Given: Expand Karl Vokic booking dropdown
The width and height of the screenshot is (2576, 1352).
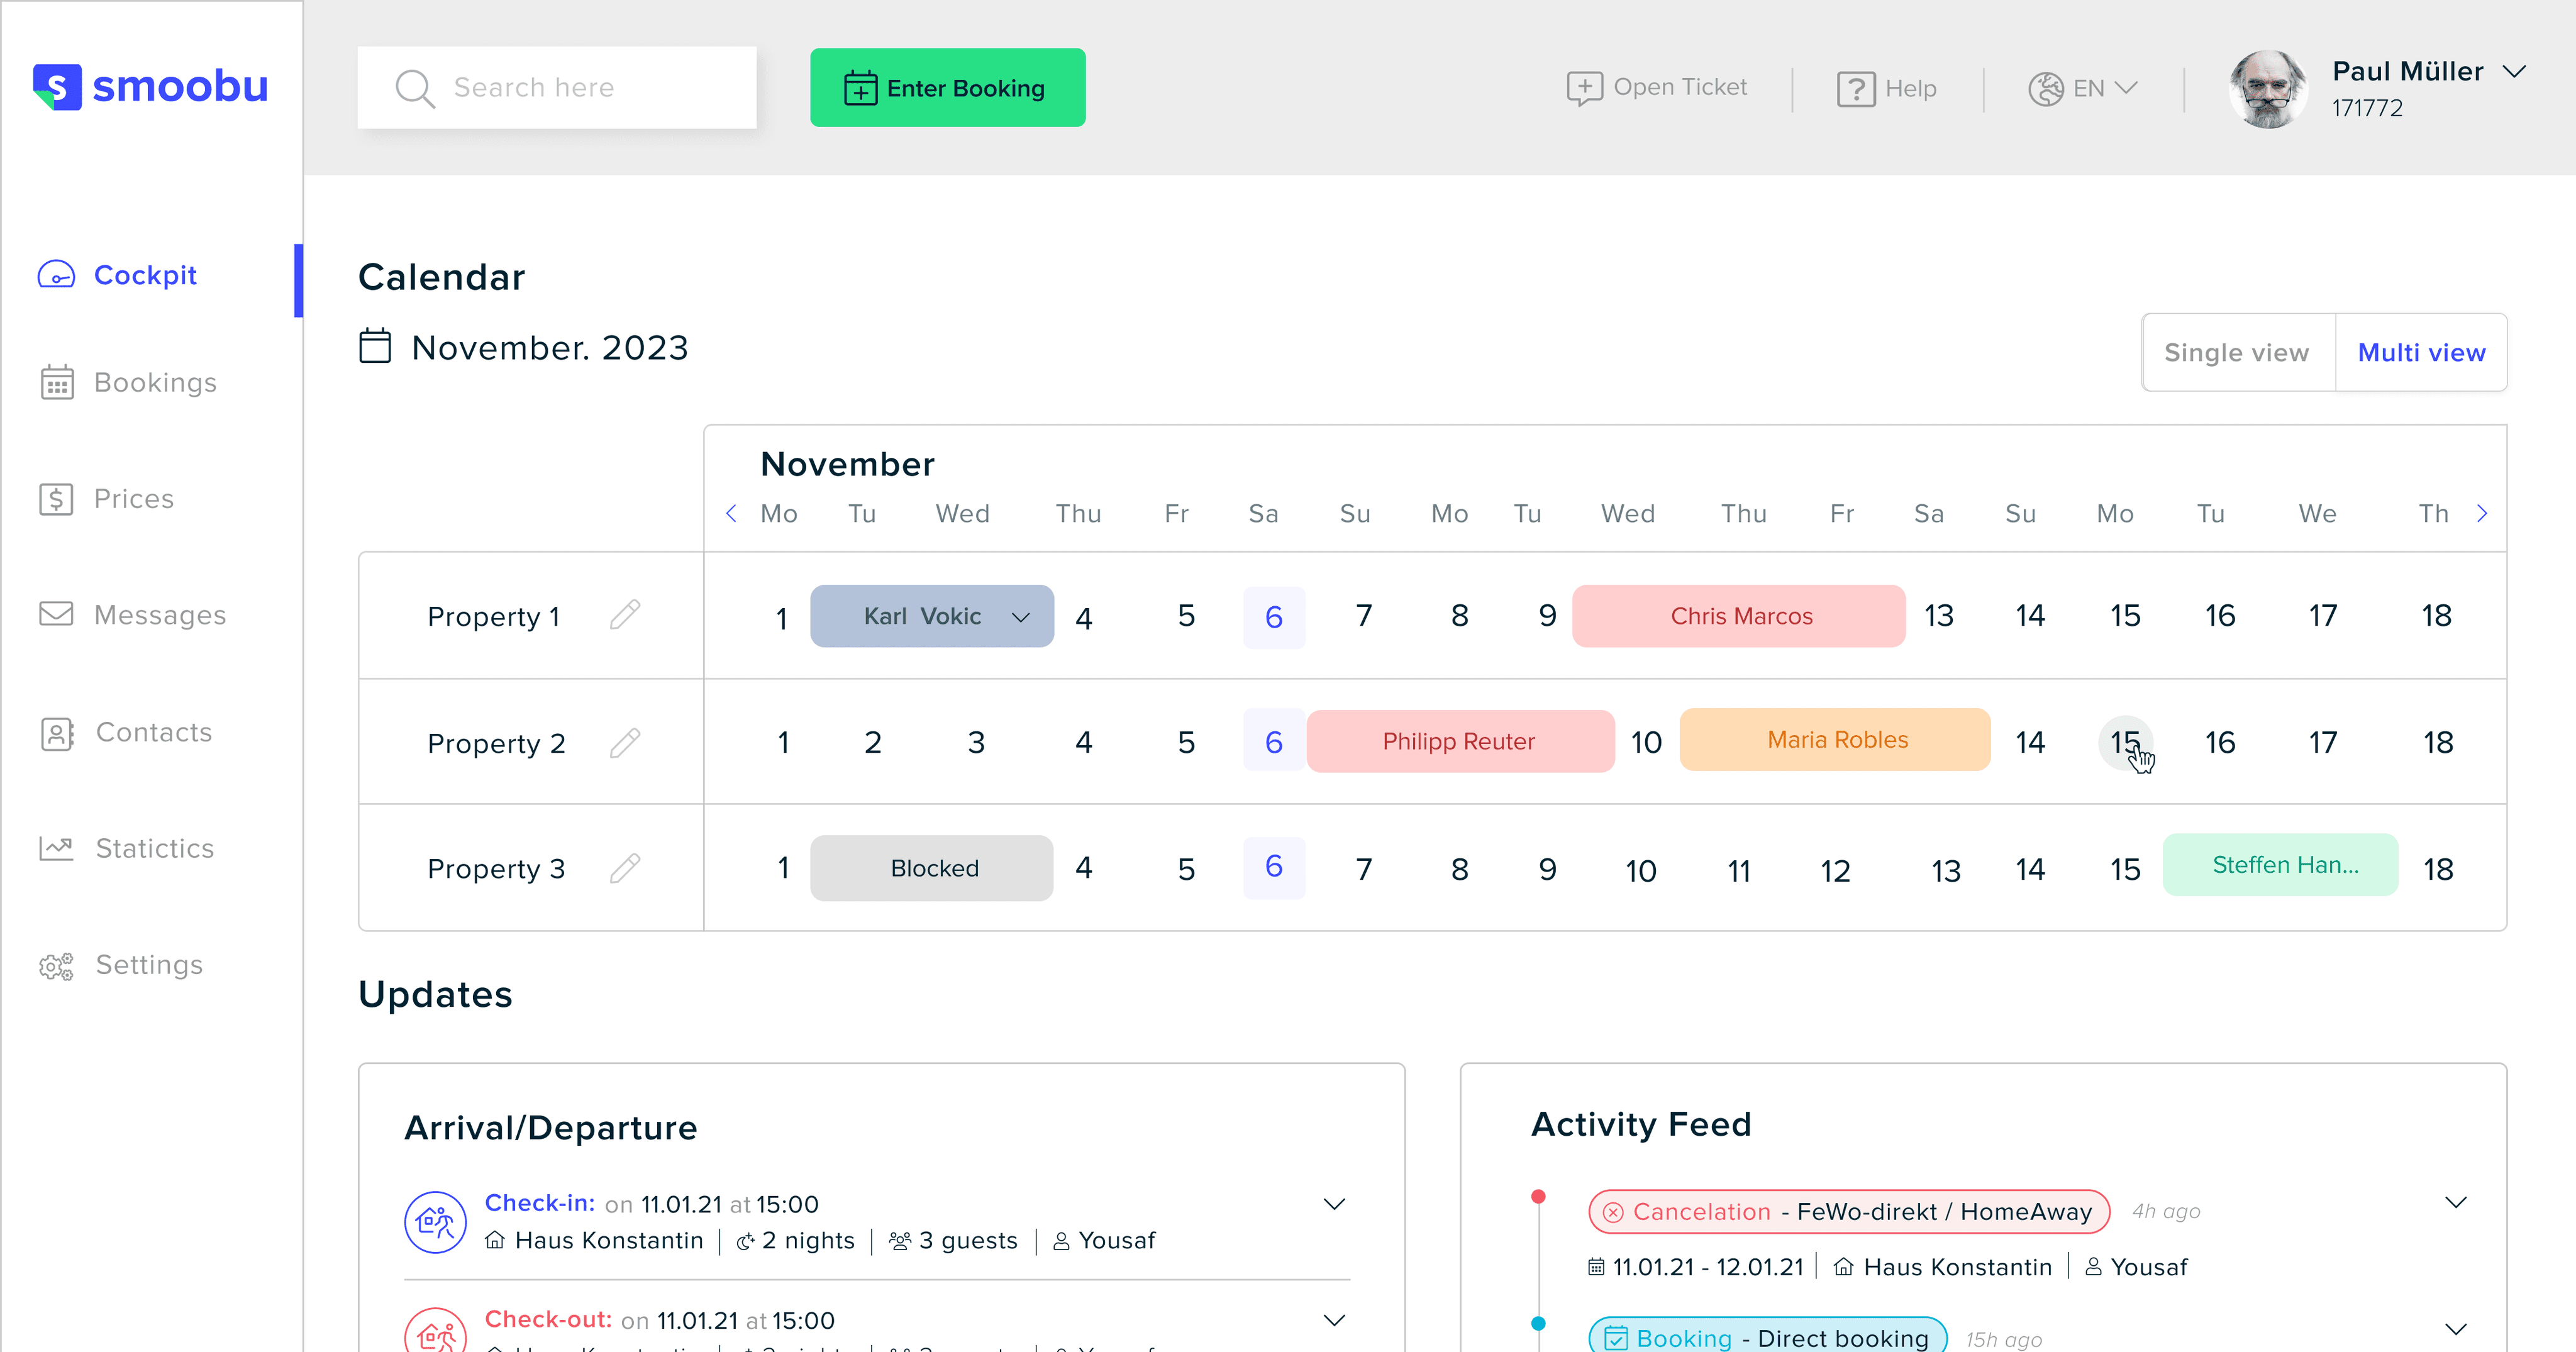Looking at the screenshot, I should coord(1020,617).
